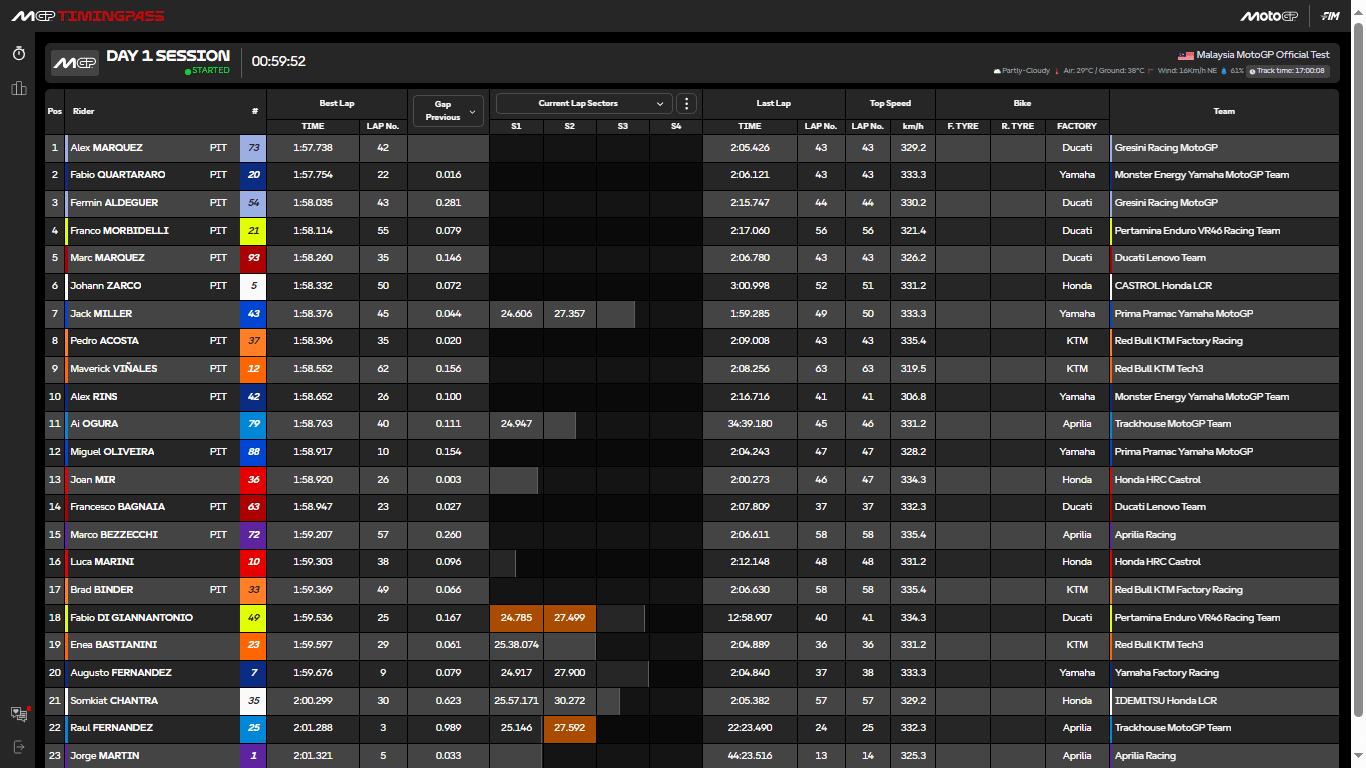
Task: Click Jack Miller's S2 time 27.357
Action: pos(570,313)
